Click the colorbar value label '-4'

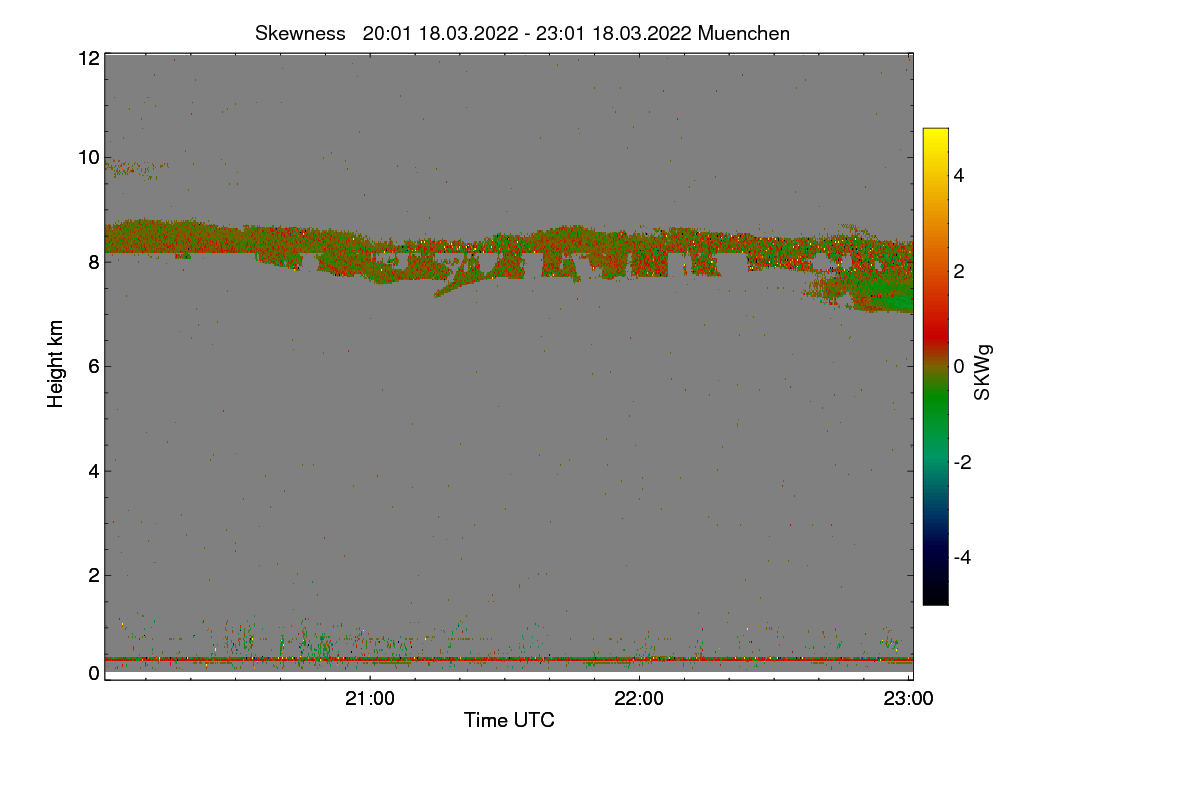964,558
